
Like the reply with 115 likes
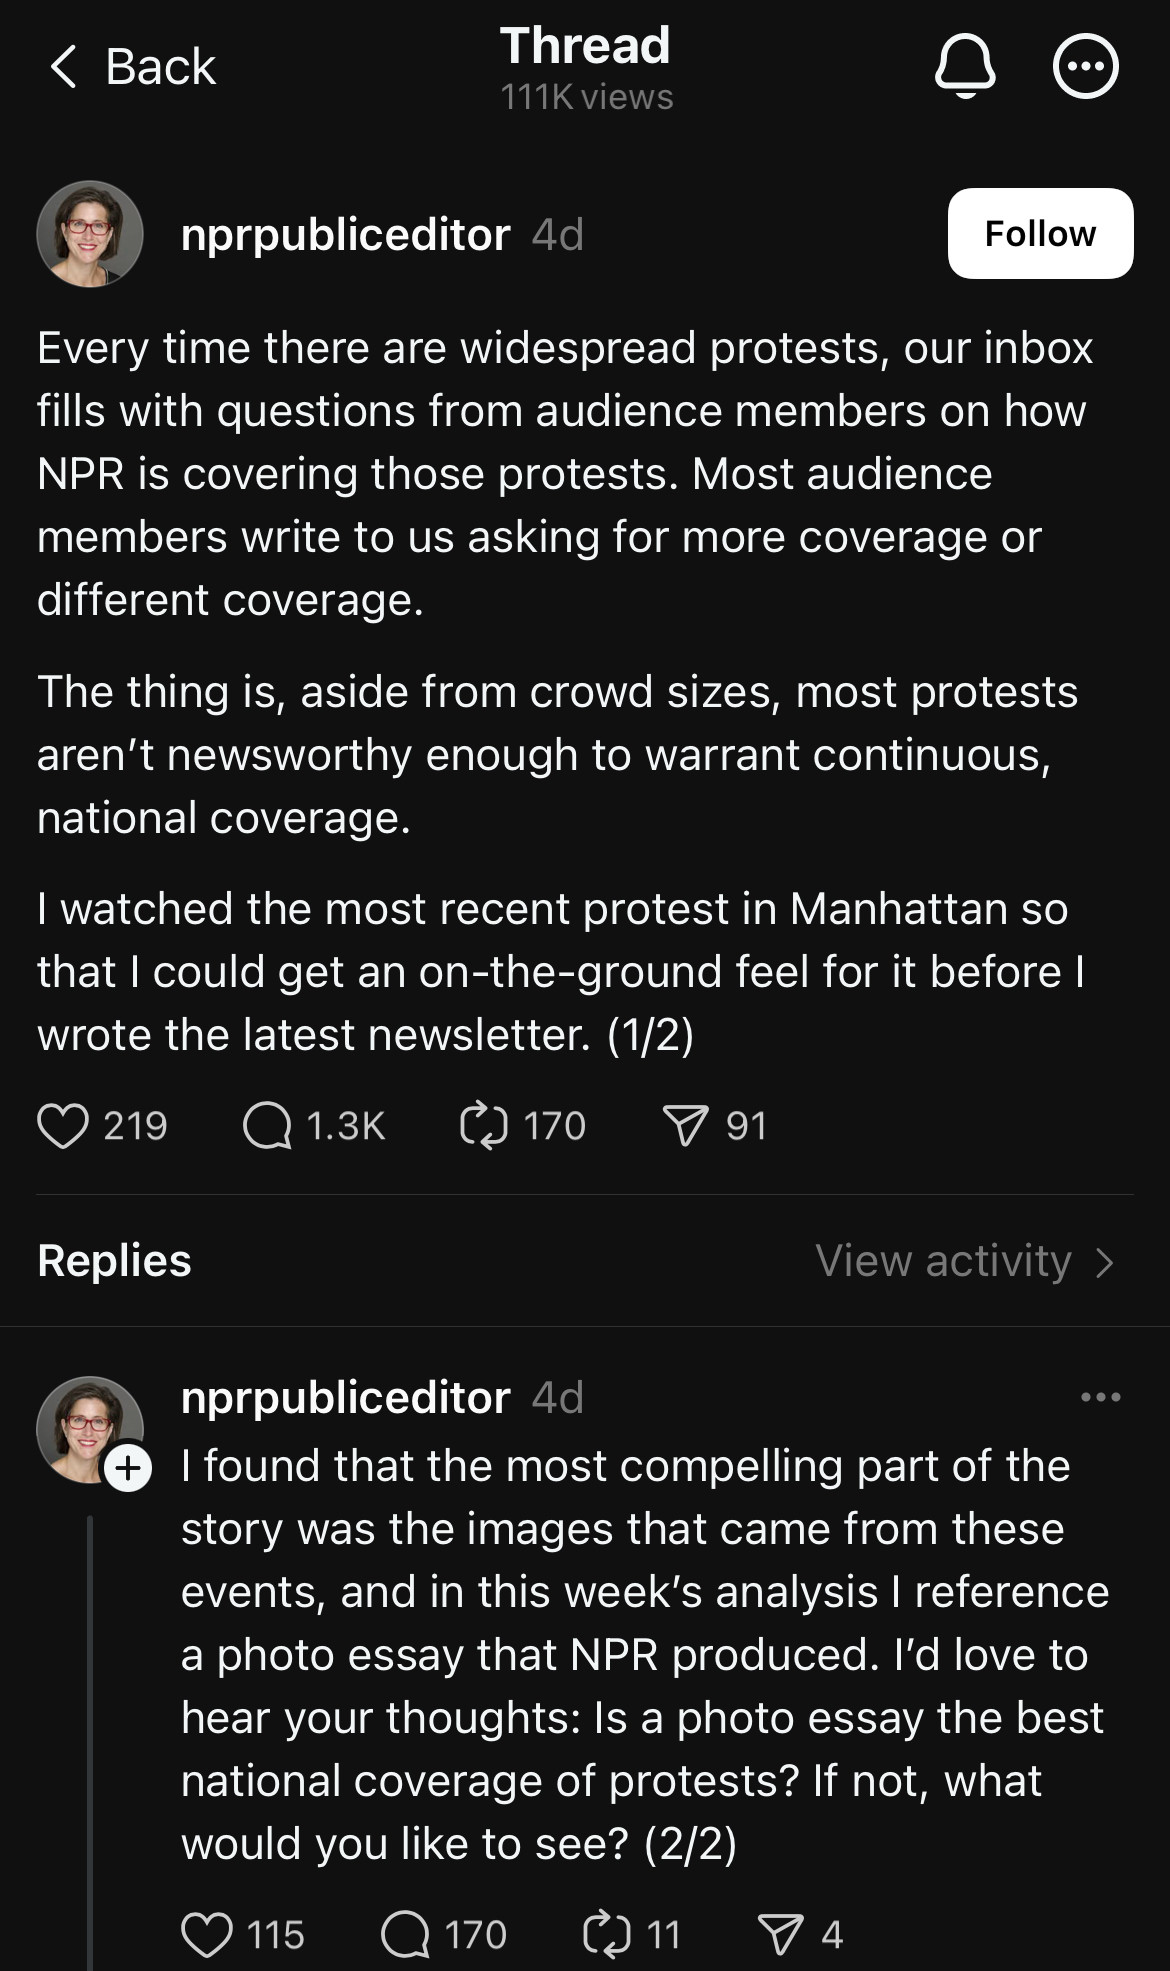click(x=207, y=1934)
